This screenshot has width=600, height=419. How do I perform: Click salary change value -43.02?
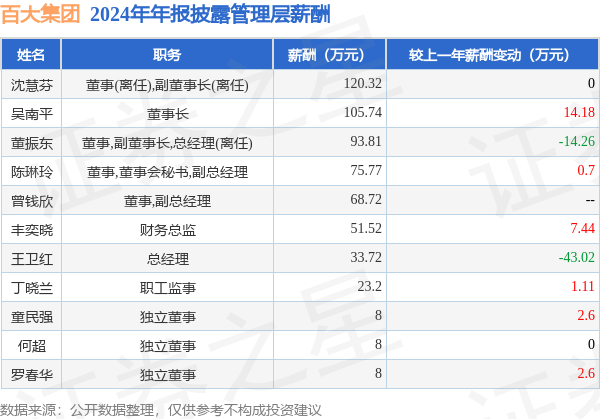tap(577, 257)
